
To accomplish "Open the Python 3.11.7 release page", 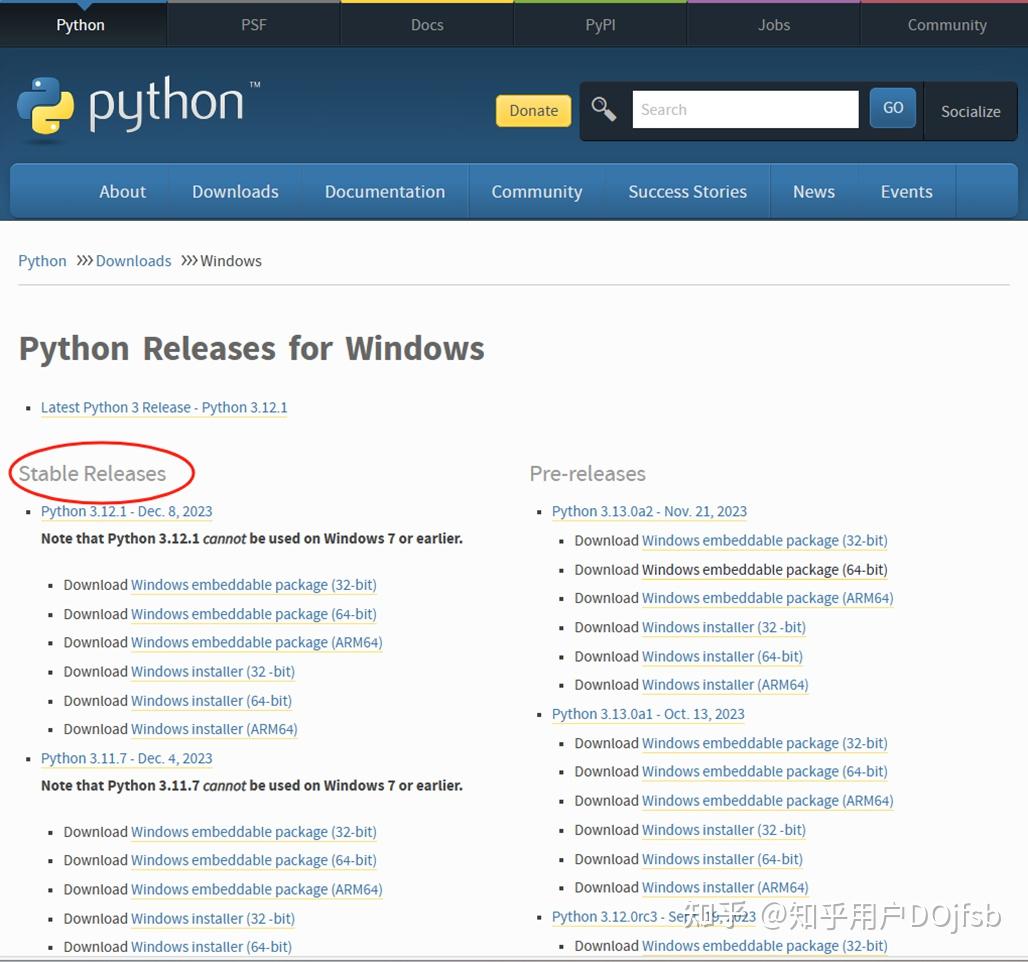I will (x=126, y=758).
